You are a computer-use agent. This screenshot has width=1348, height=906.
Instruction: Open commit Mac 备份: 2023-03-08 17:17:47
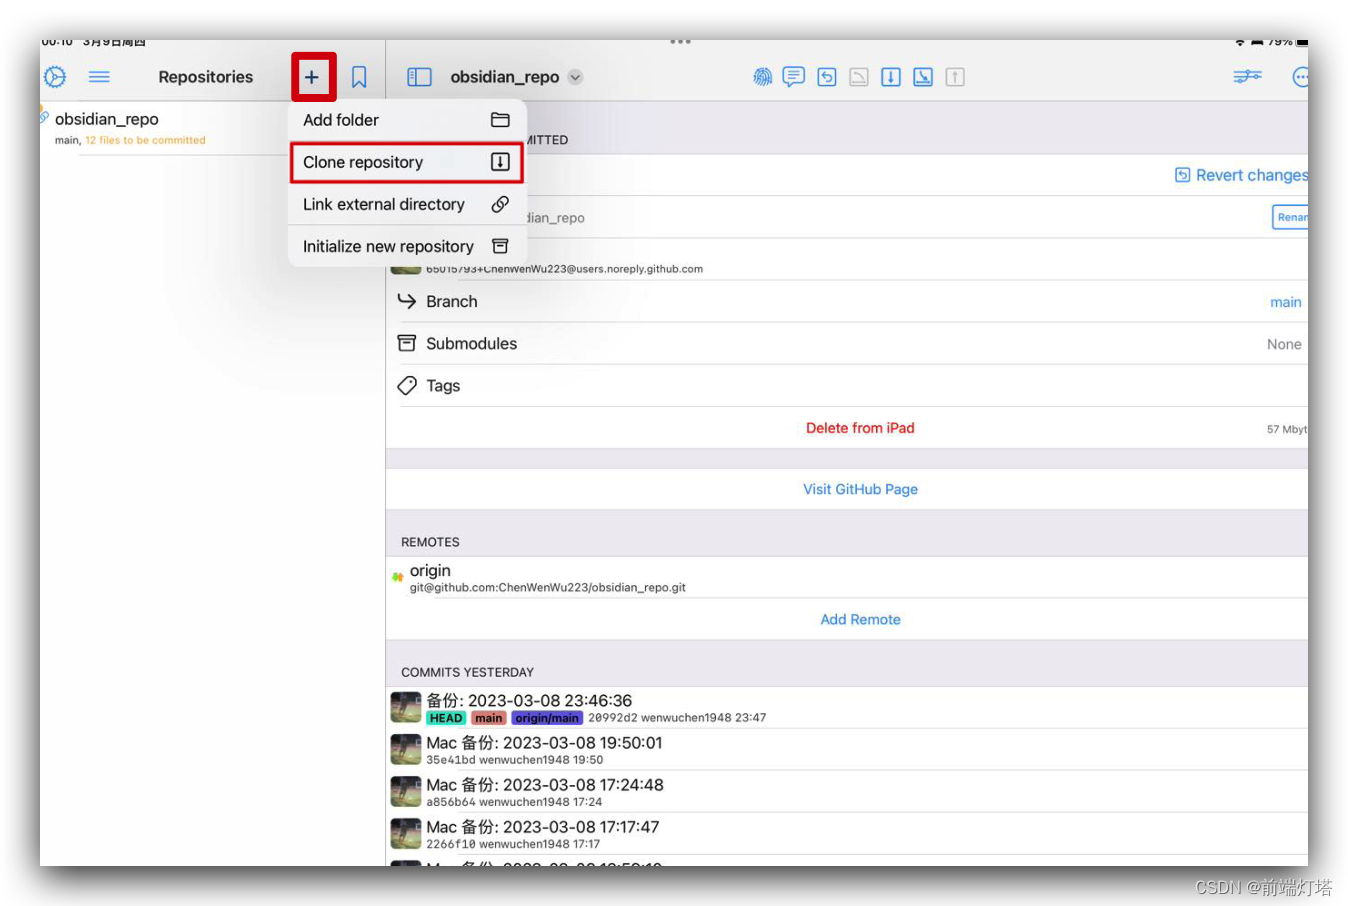pos(847,834)
